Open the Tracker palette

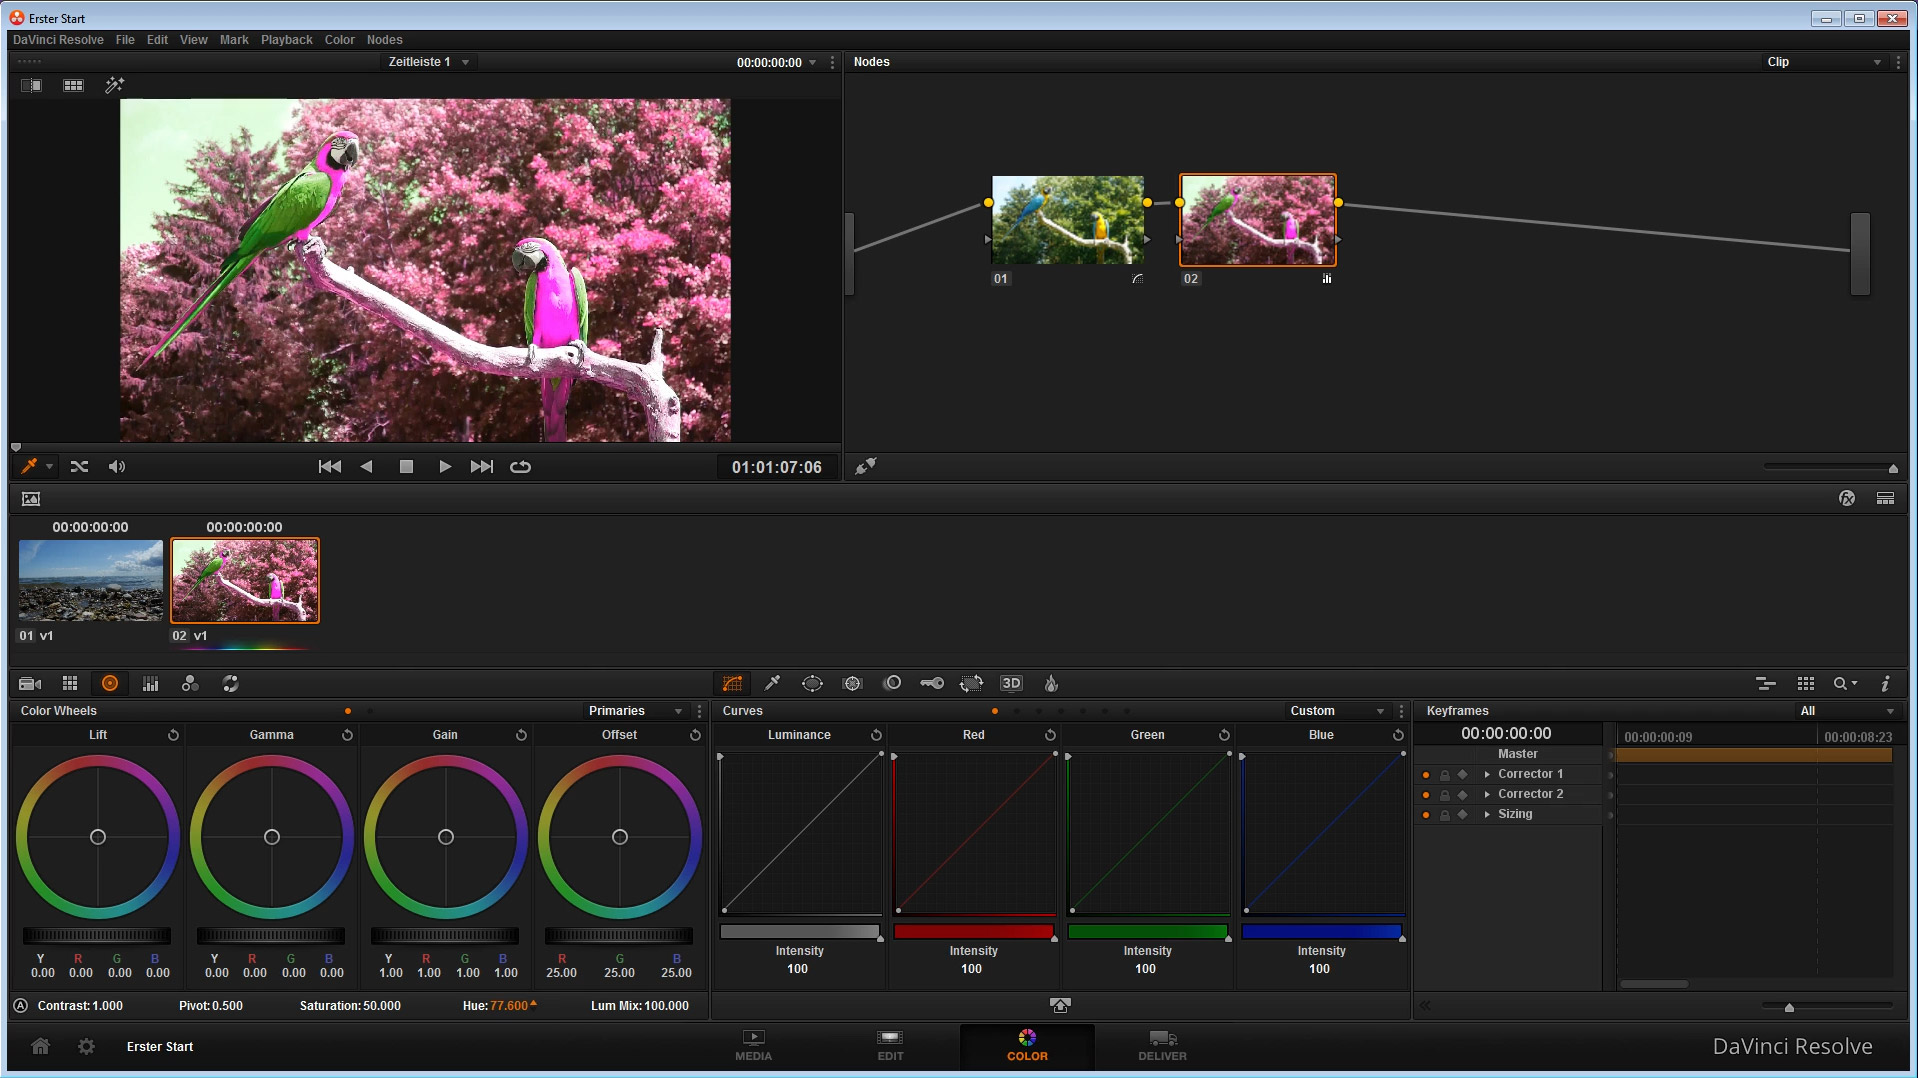pyautogui.click(x=852, y=683)
